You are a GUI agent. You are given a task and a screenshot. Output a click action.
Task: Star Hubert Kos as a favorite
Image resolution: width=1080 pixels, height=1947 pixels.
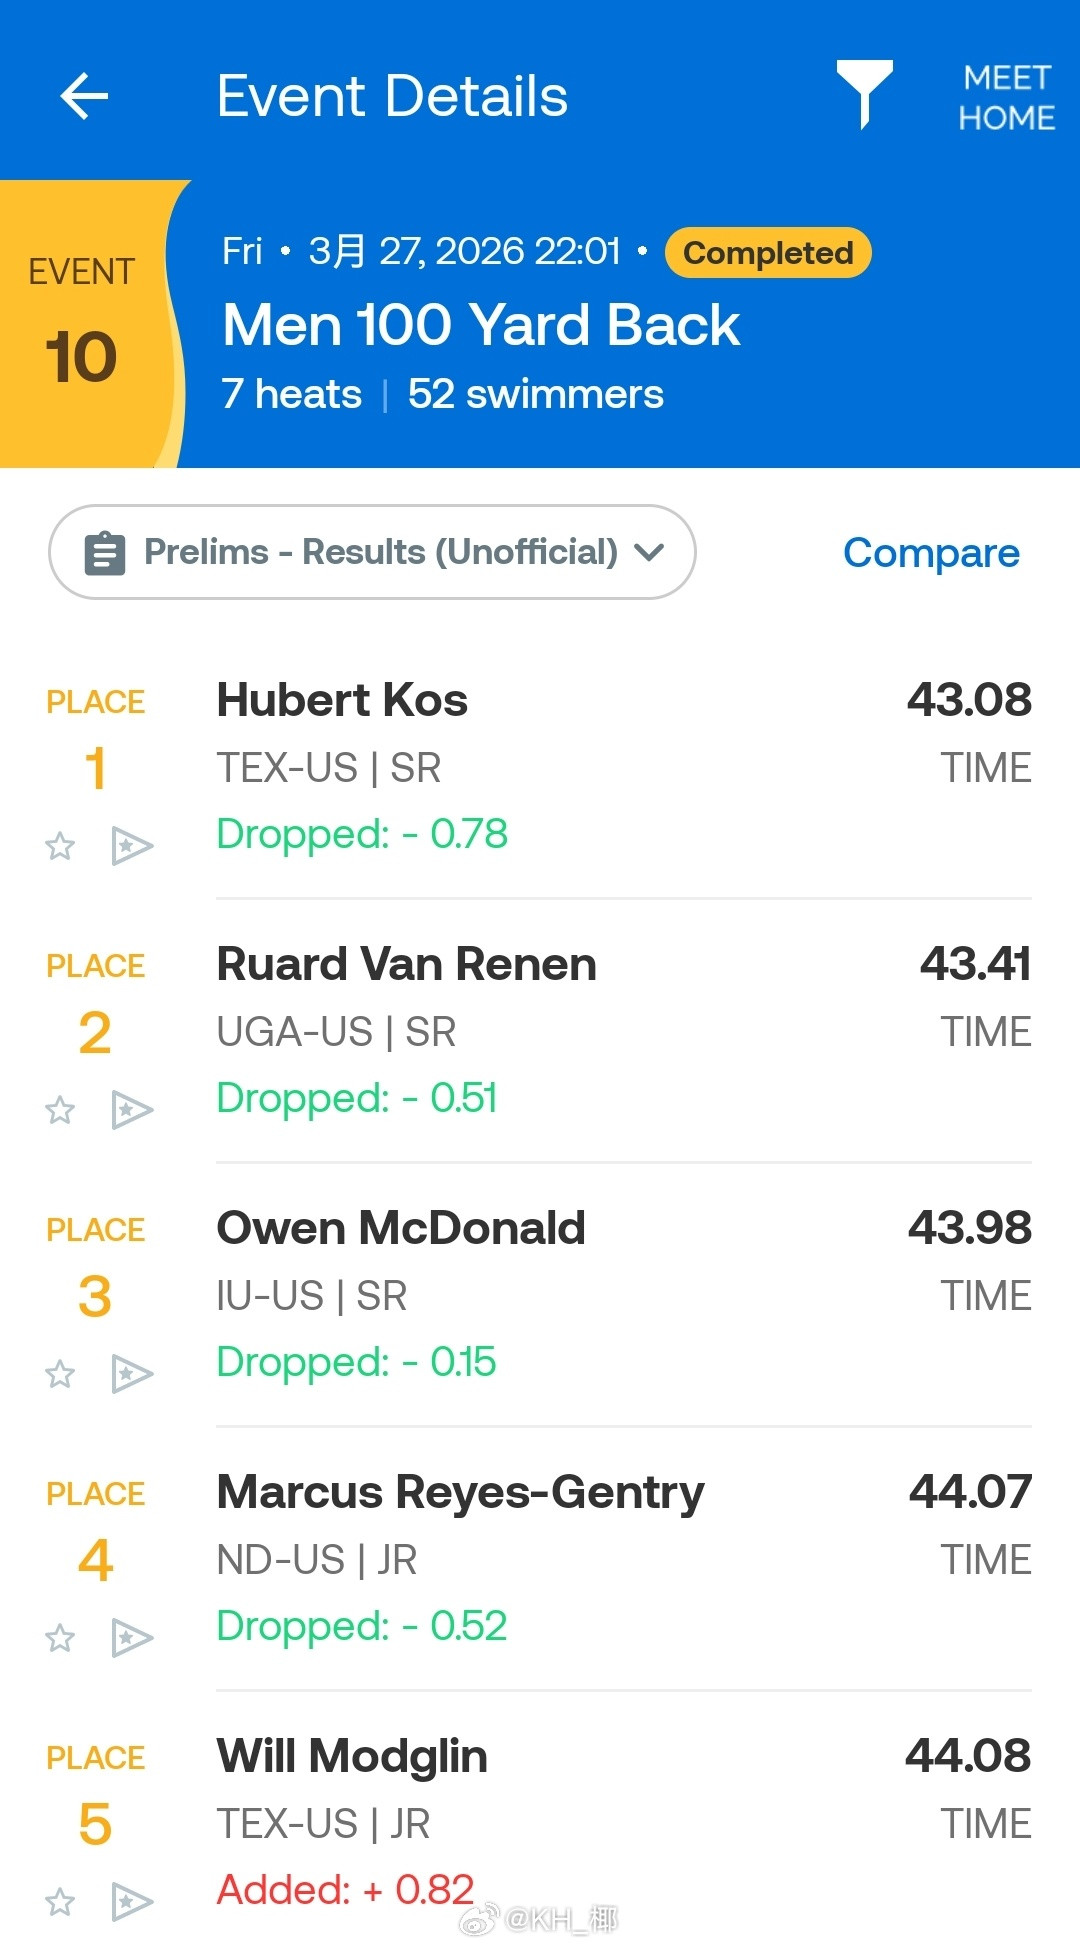point(60,846)
